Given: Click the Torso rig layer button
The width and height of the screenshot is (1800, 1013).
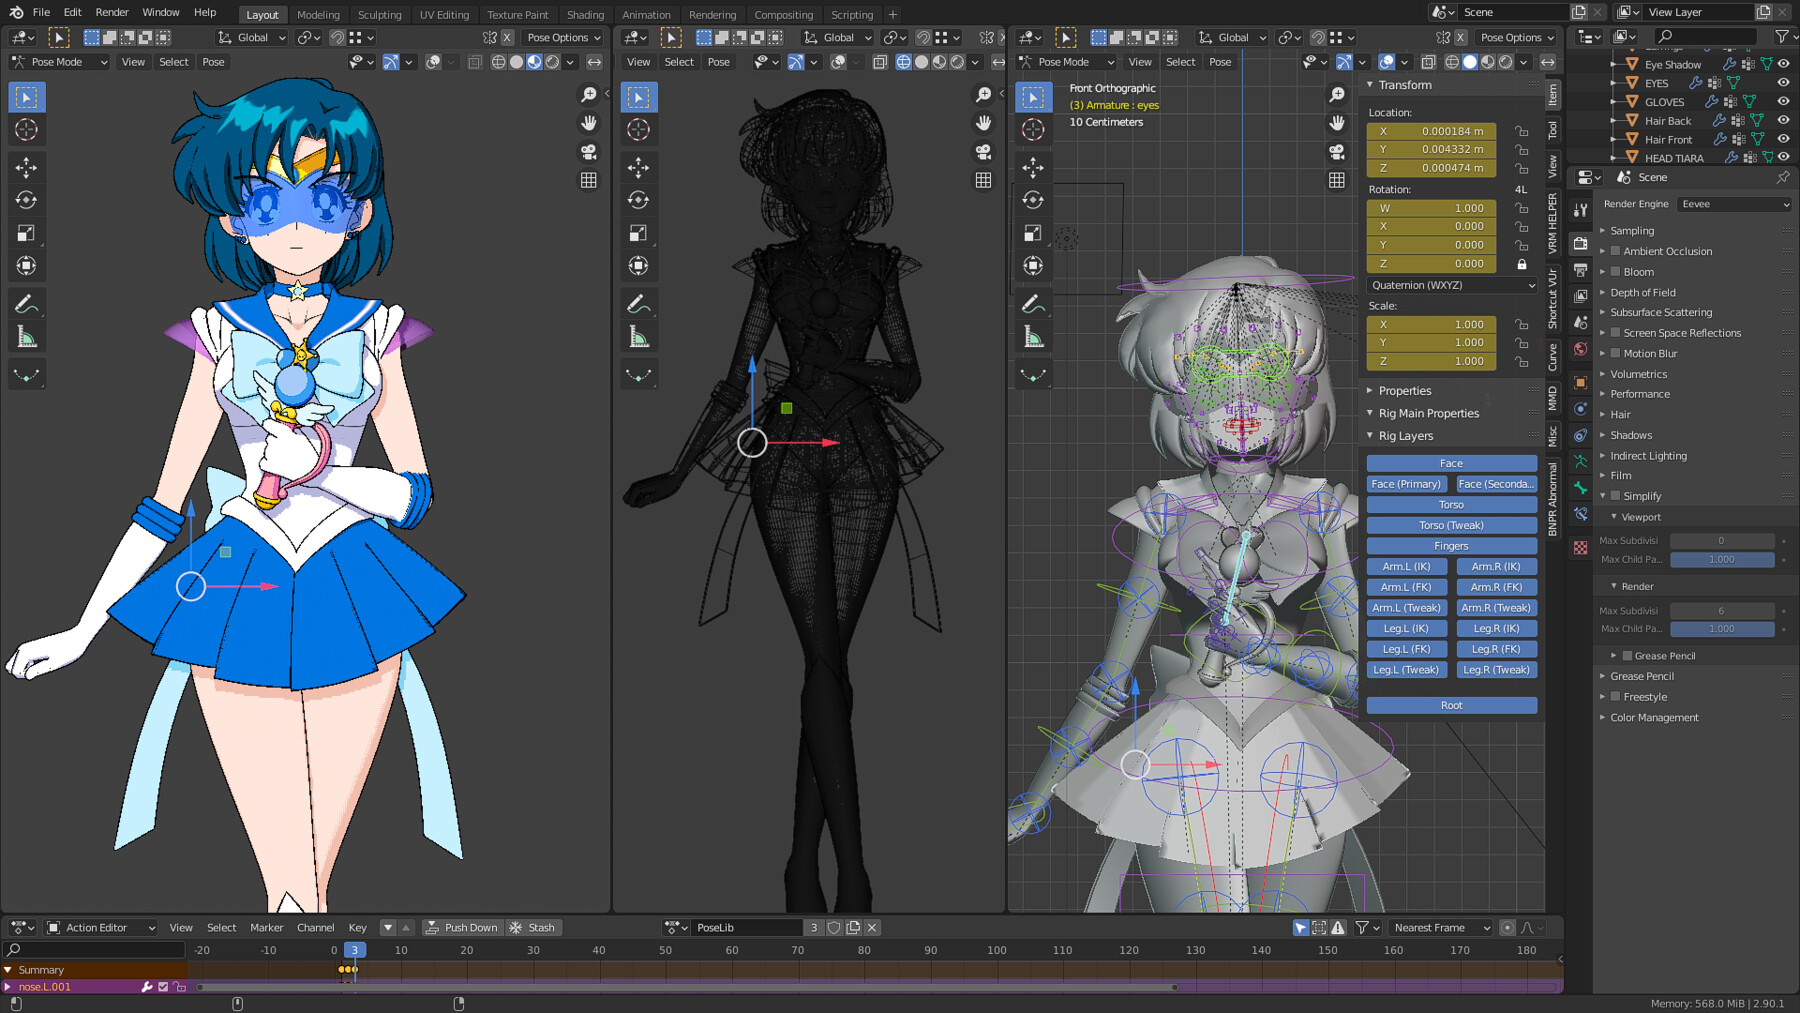Looking at the screenshot, I should point(1451,505).
